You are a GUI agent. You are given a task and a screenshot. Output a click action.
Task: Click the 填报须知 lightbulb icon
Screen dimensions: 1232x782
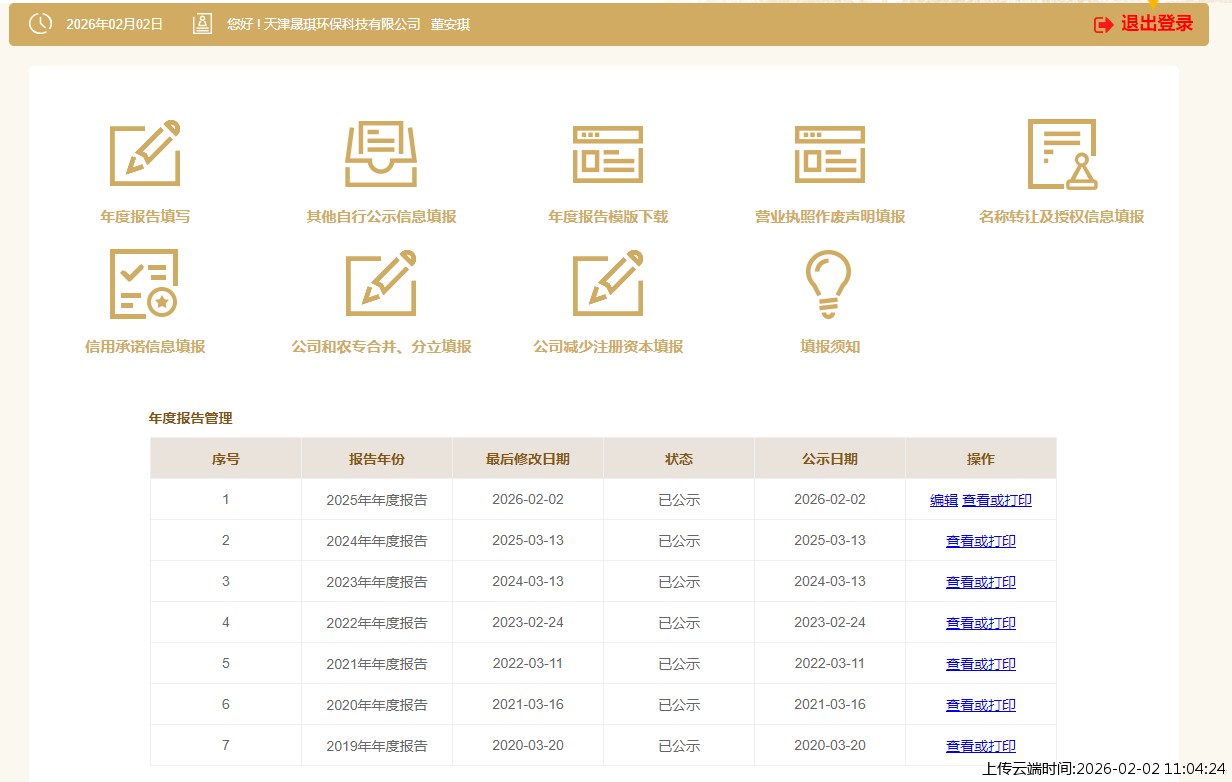(829, 284)
